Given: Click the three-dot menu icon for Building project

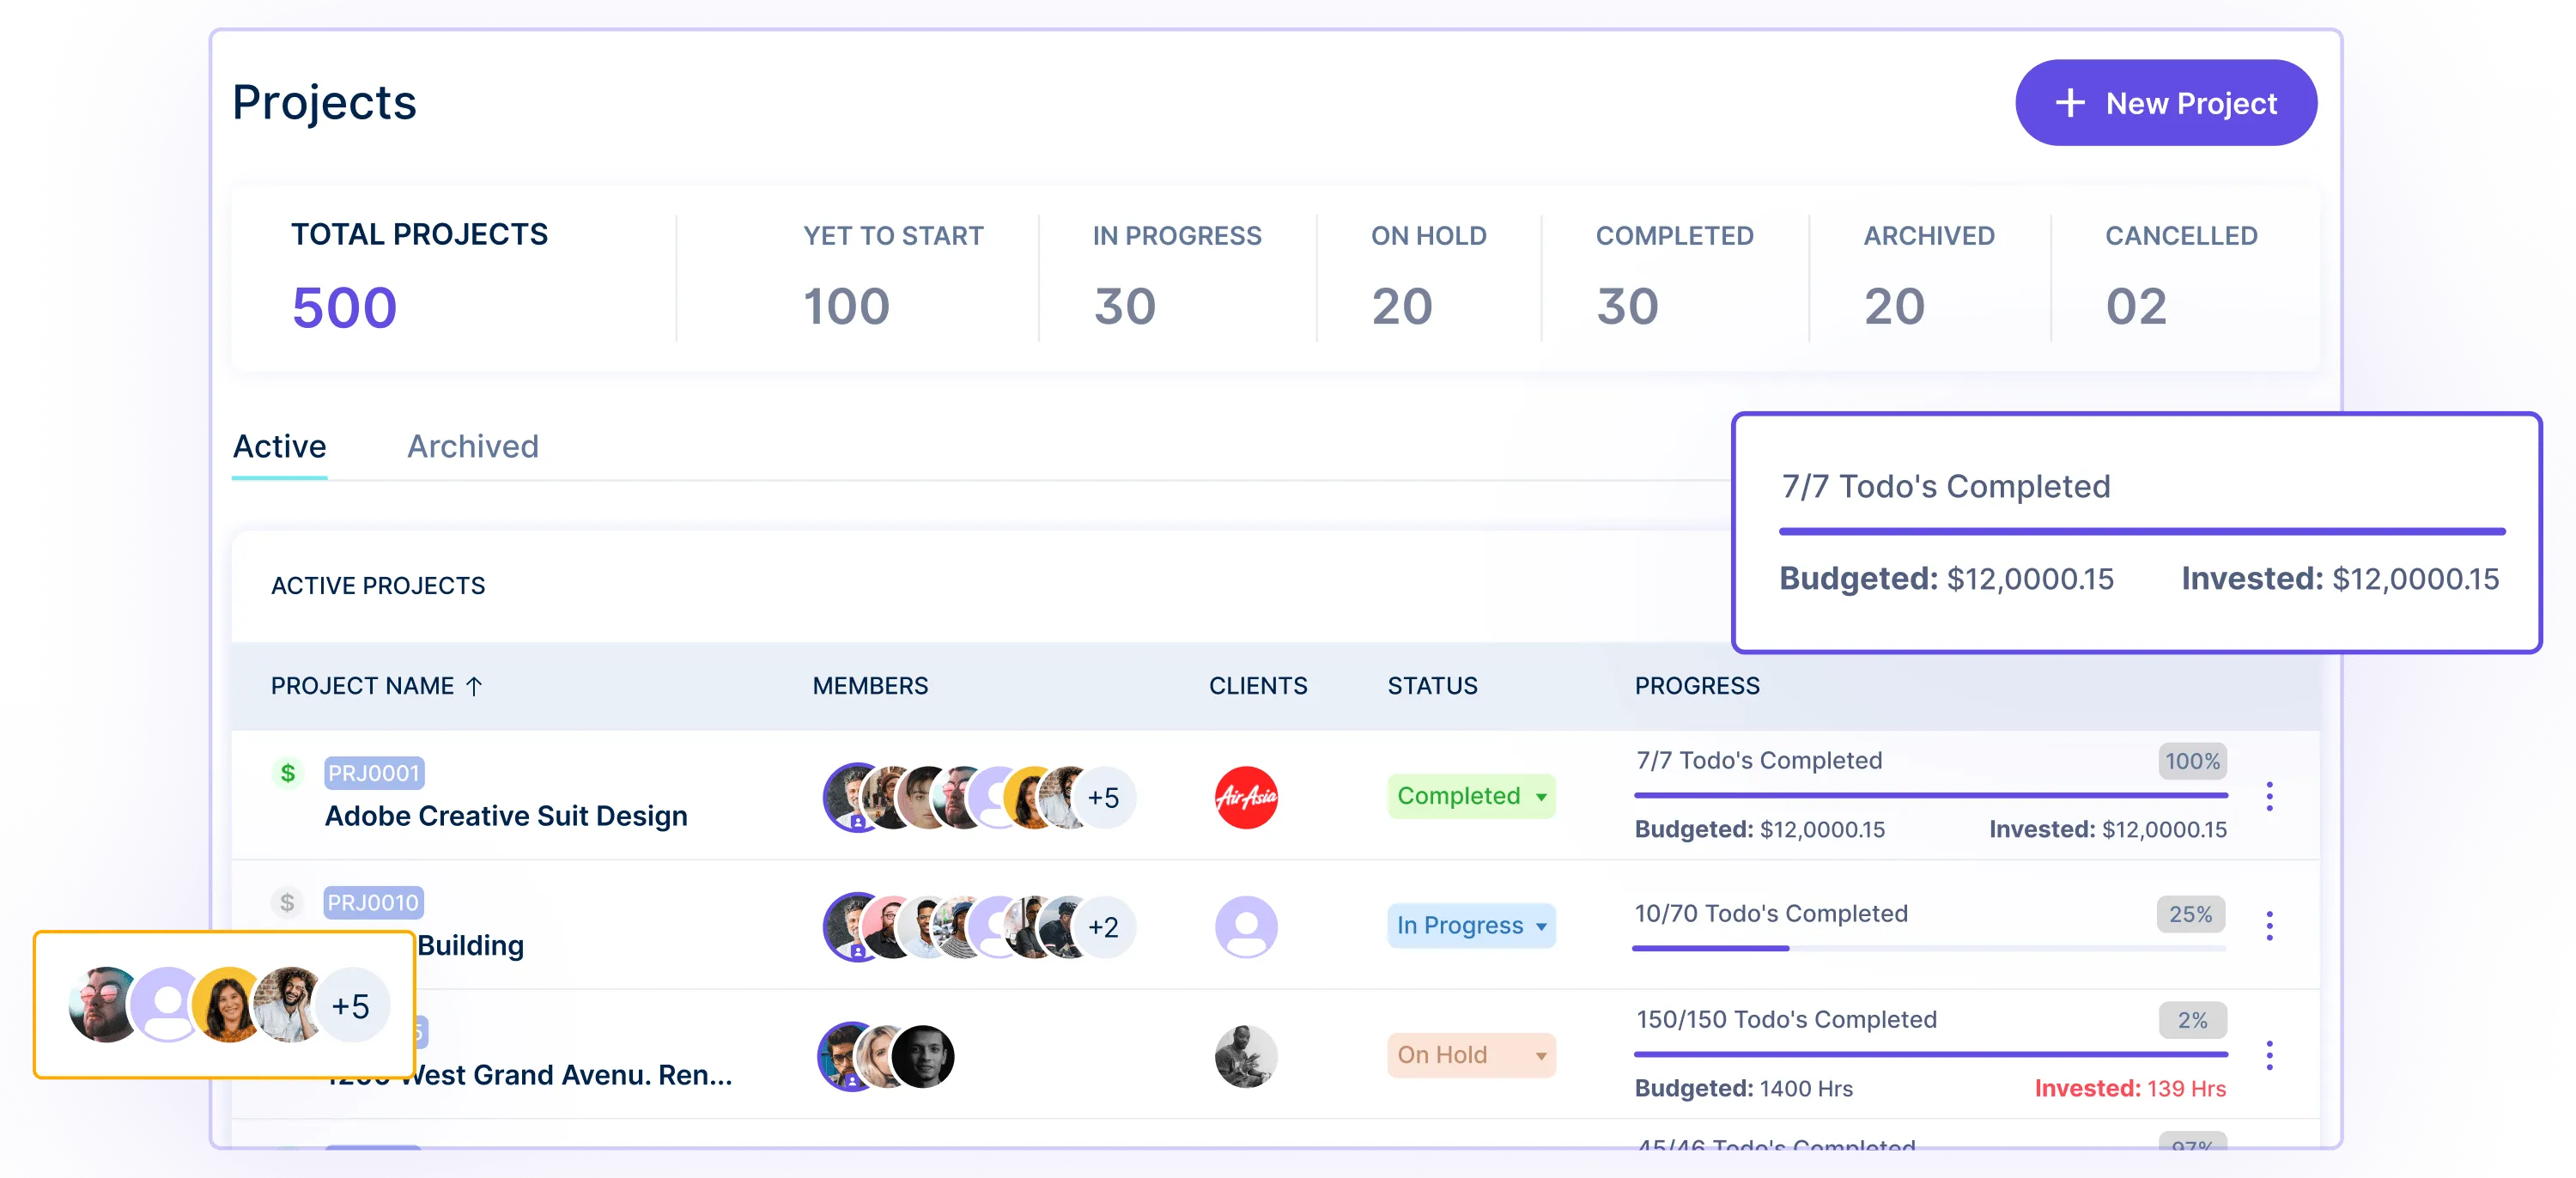Looking at the screenshot, I should pos(2270,925).
